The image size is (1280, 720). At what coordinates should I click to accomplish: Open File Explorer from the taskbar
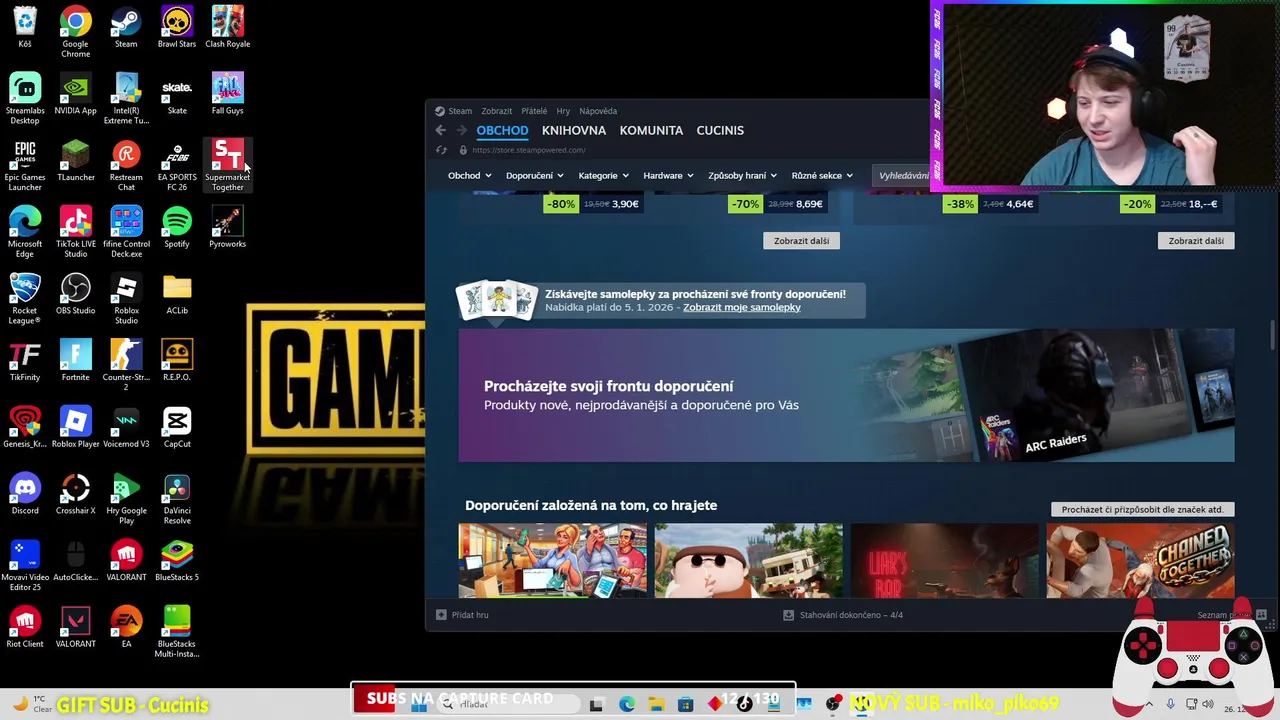(656, 704)
